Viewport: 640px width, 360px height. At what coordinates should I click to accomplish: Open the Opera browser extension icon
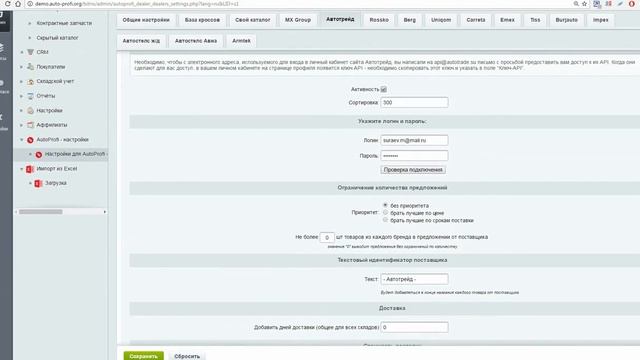pos(631,4)
